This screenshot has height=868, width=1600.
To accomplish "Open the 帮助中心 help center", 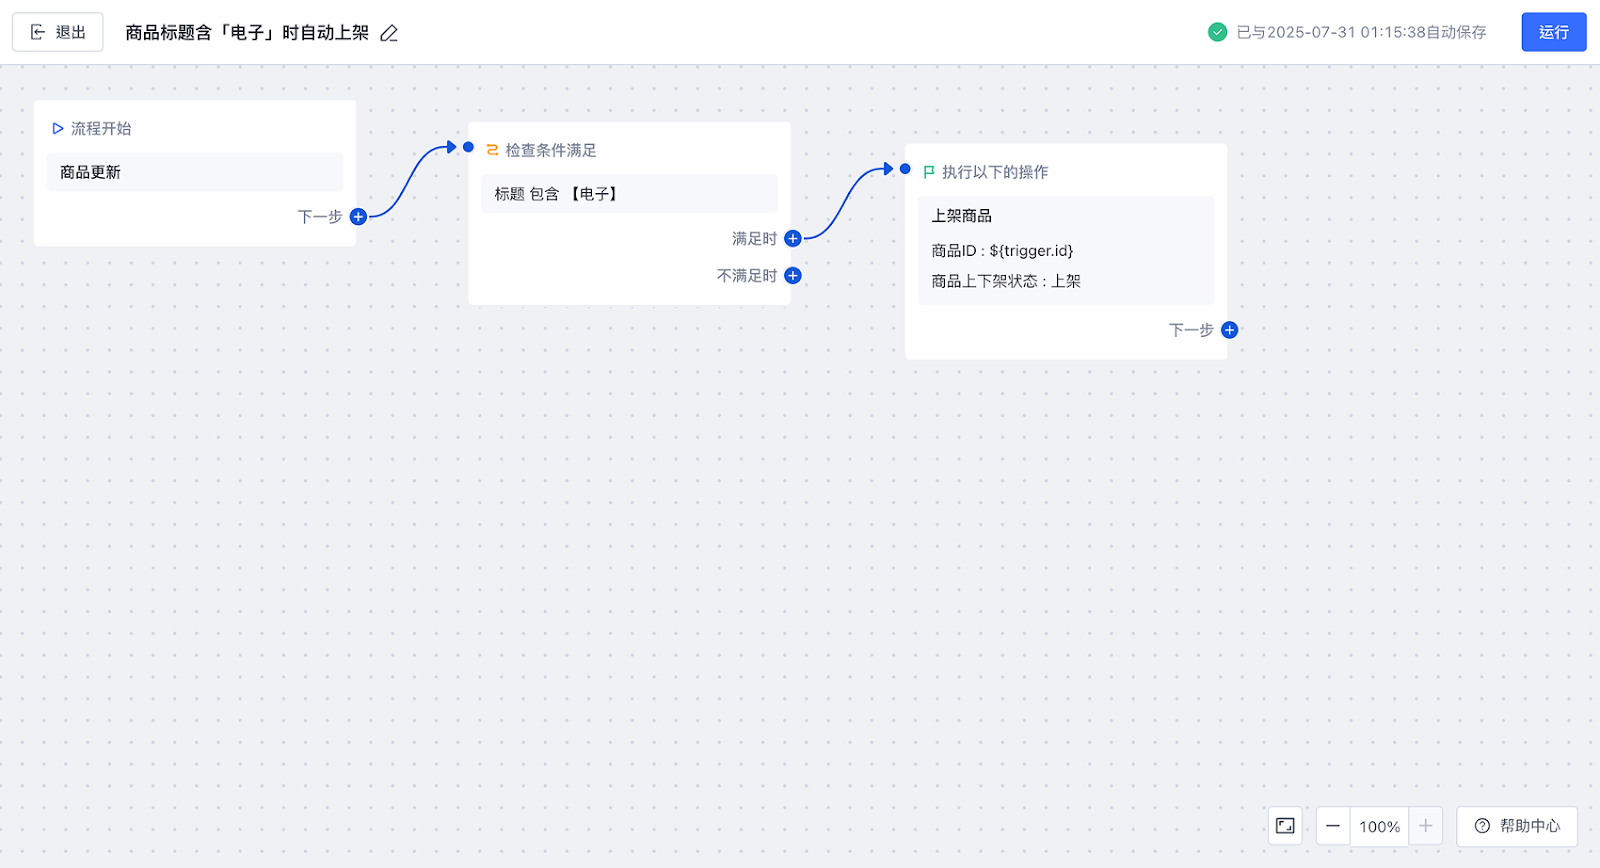I will tap(1517, 826).
